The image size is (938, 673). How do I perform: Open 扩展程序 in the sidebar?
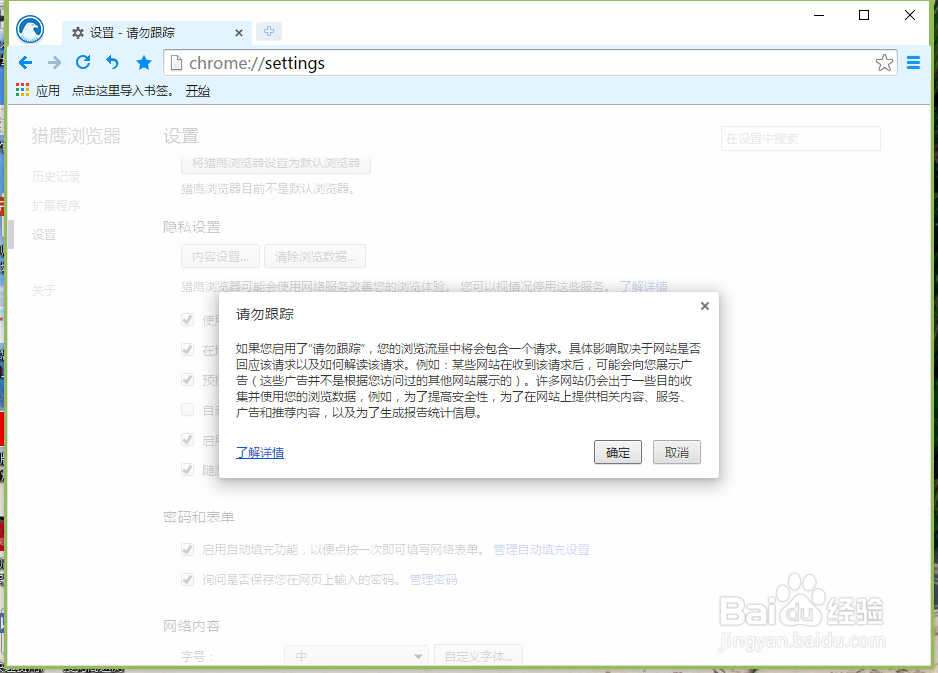(56, 206)
